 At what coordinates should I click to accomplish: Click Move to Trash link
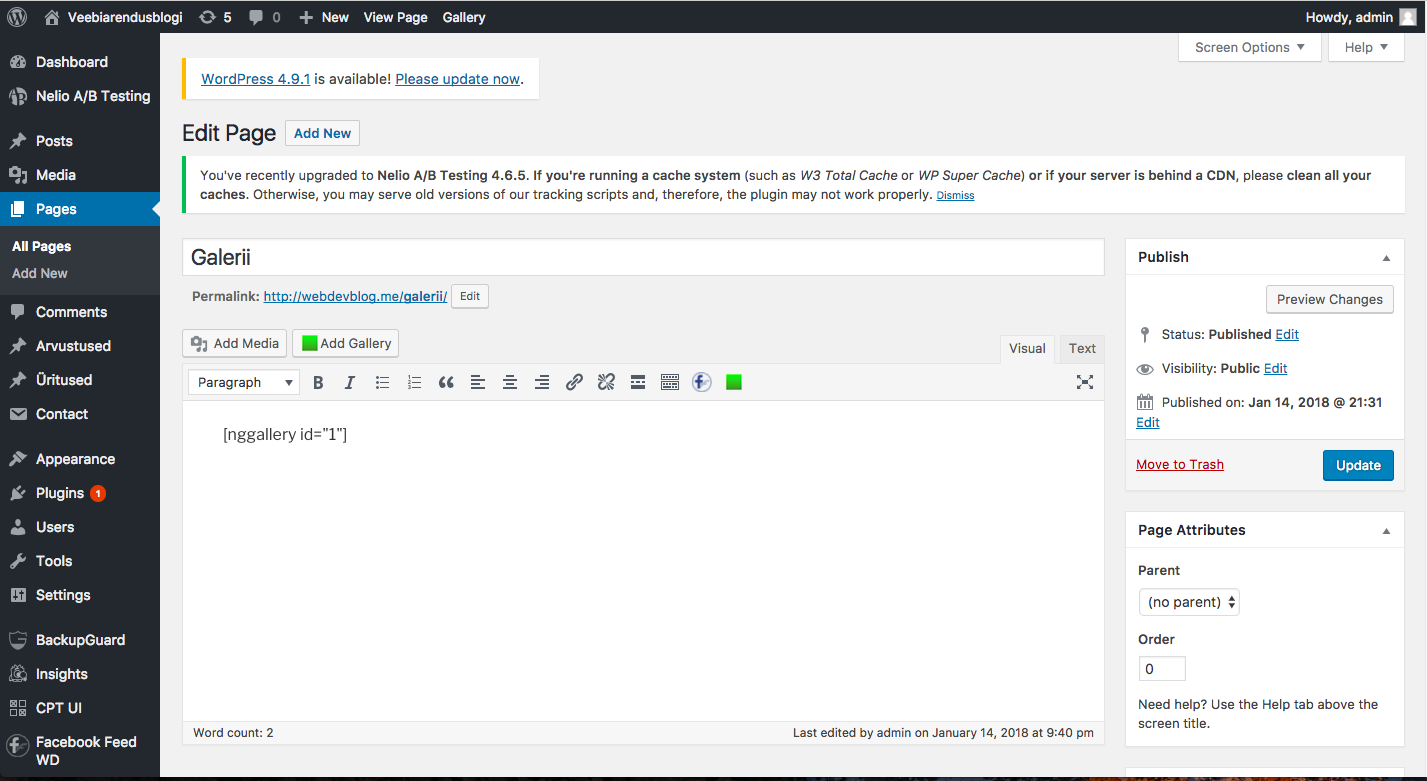pos(1180,465)
